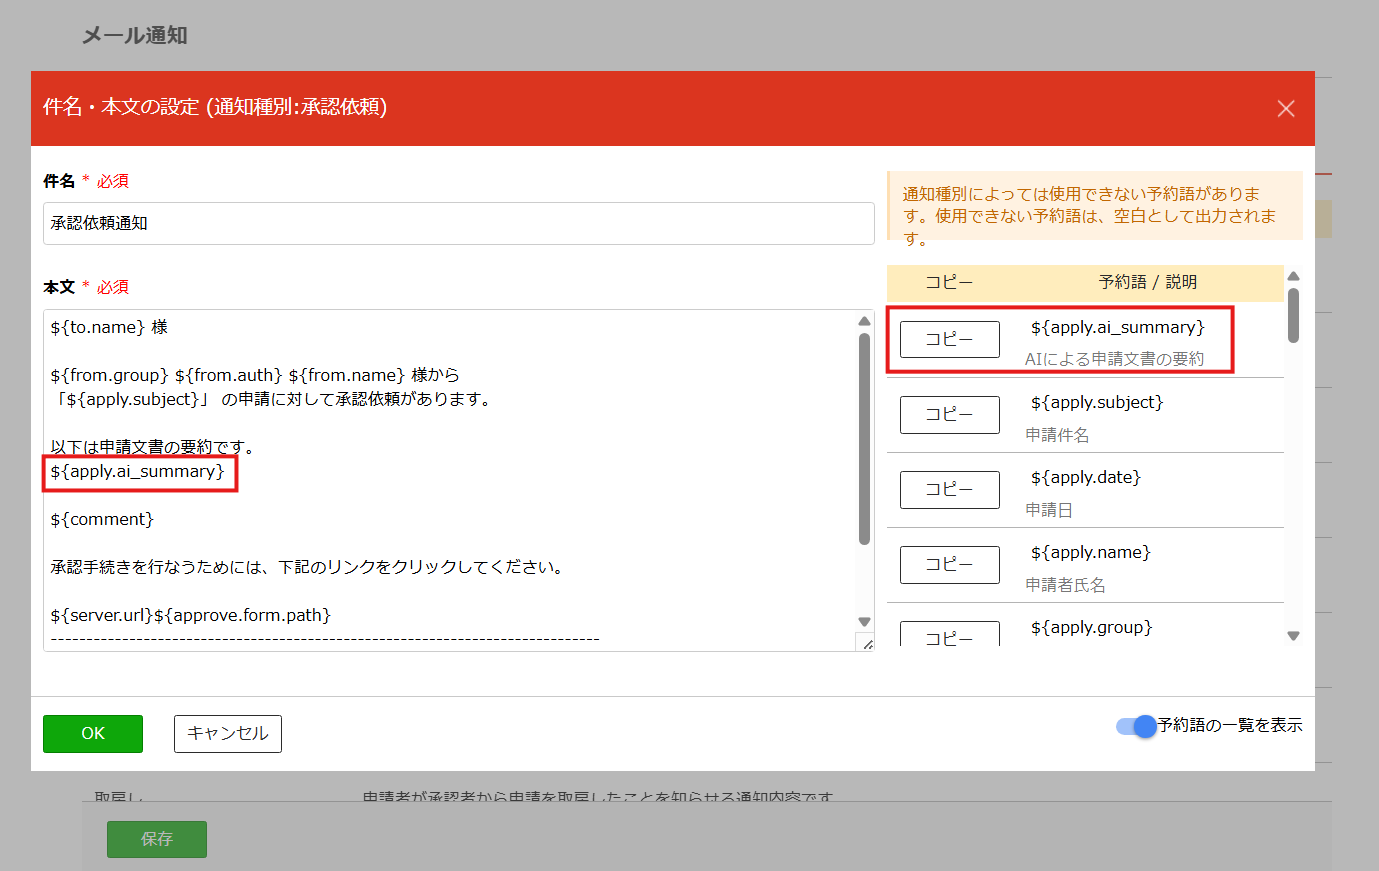Click inside the 件名 subject field
This screenshot has height=871, width=1379.
[x=458, y=223]
